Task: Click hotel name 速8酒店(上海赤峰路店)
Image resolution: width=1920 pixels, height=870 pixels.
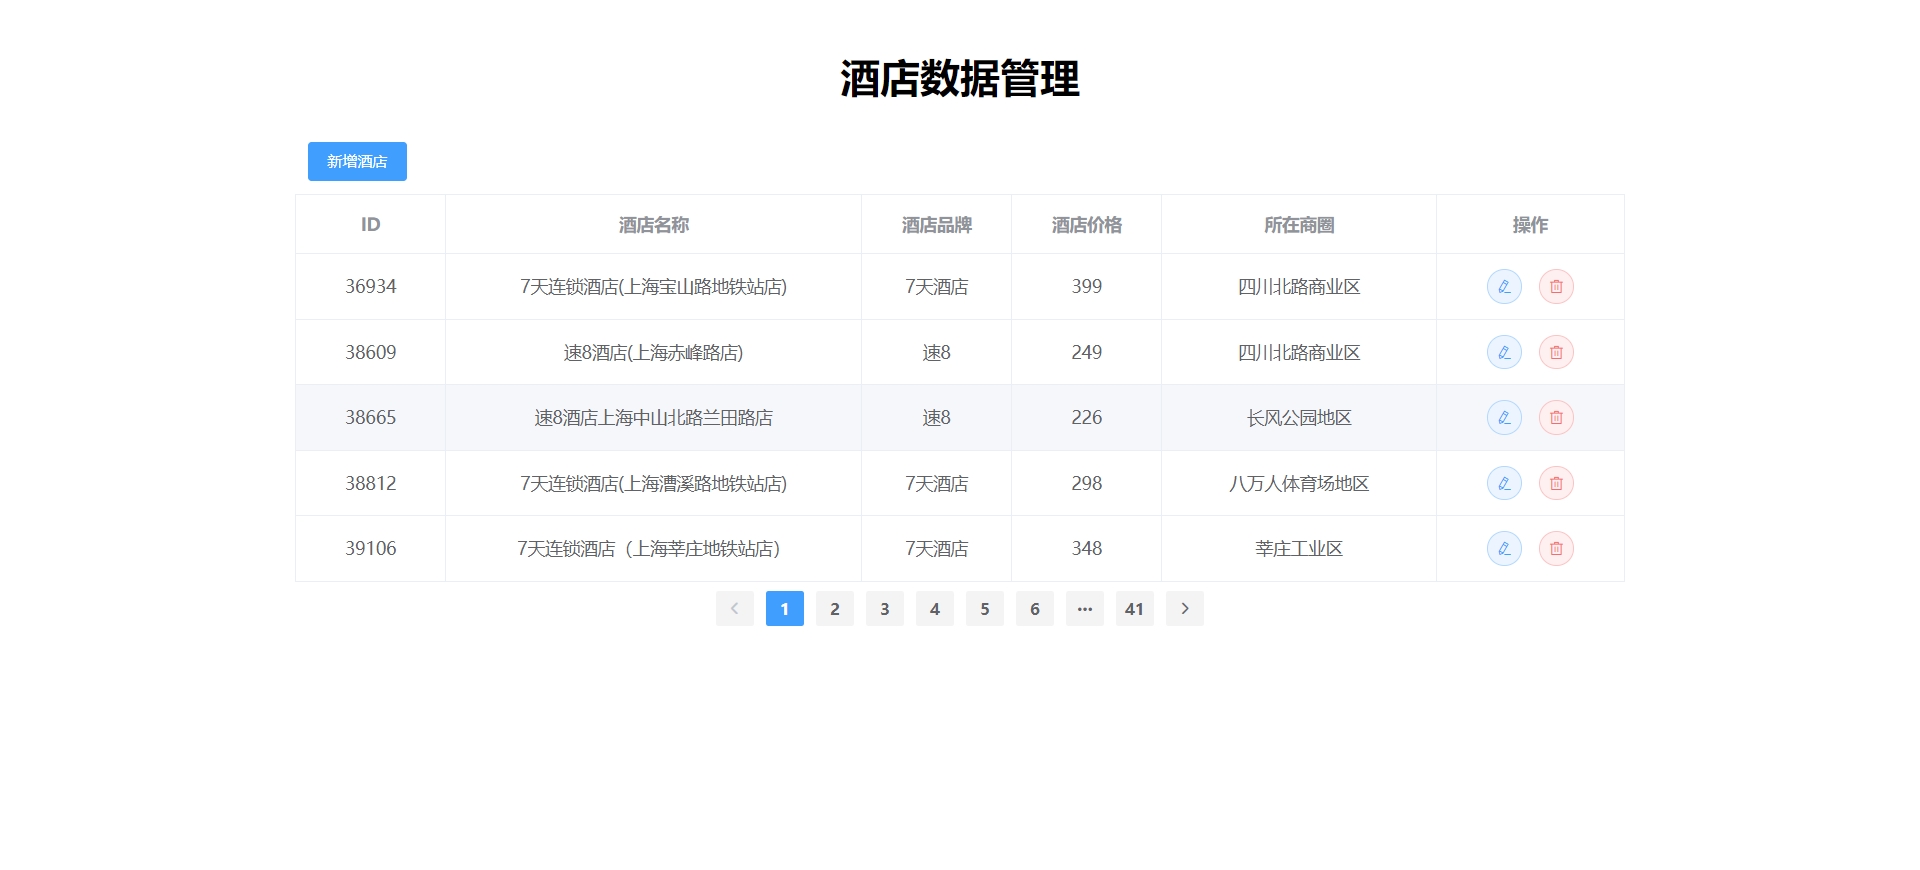Action: (x=654, y=352)
